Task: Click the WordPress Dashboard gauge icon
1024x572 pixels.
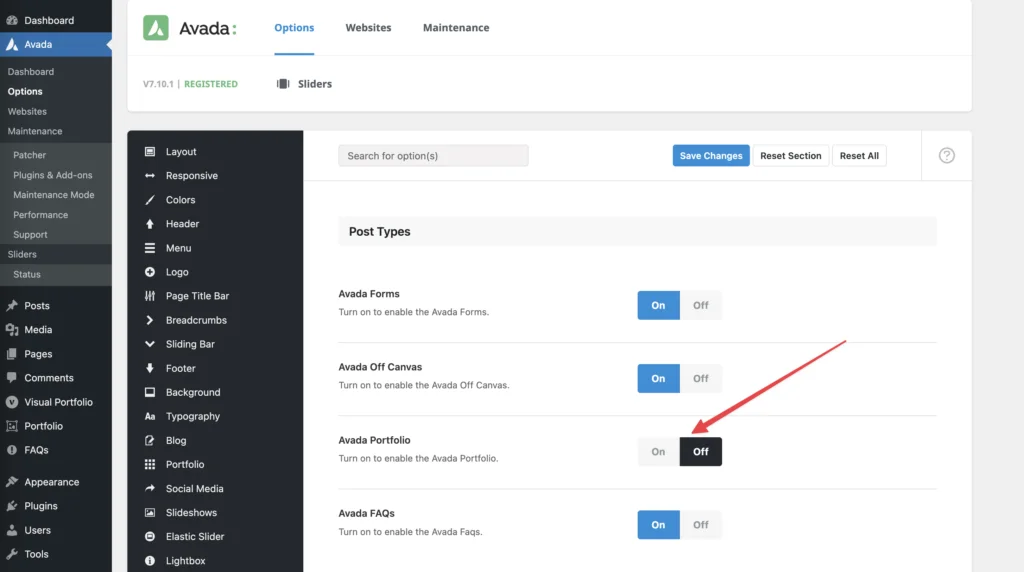Action: coord(12,20)
